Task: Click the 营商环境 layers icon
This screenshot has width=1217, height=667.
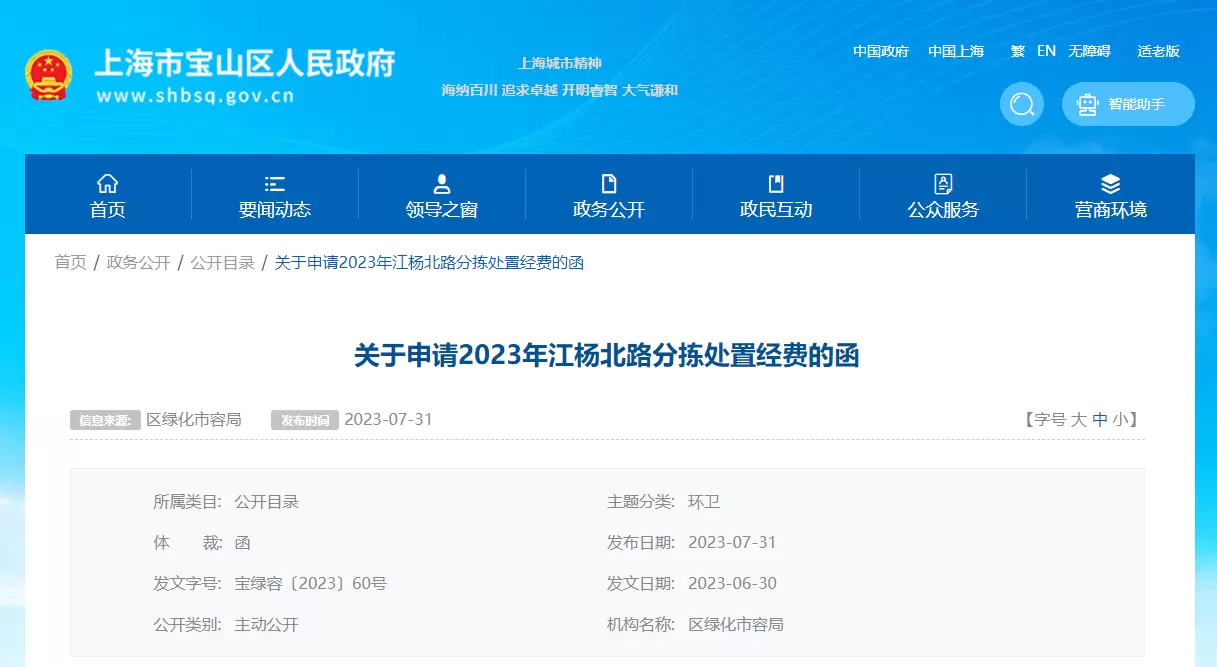Action: point(1110,183)
